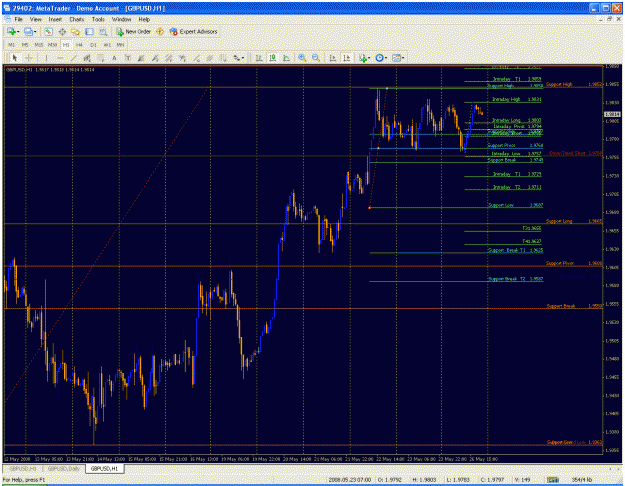This screenshot has width=625, height=486.
Task: Switch to H4 timeframe
Action: (79, 45)
